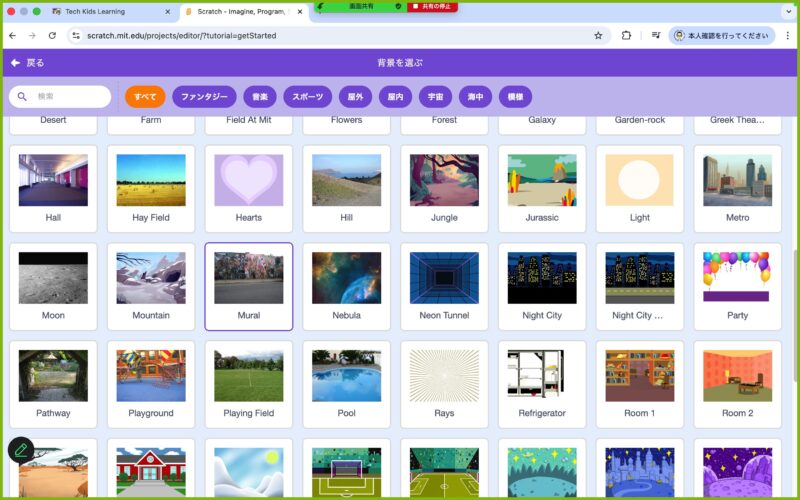Choose the Refrigerator backdrop

coord(542,384)
